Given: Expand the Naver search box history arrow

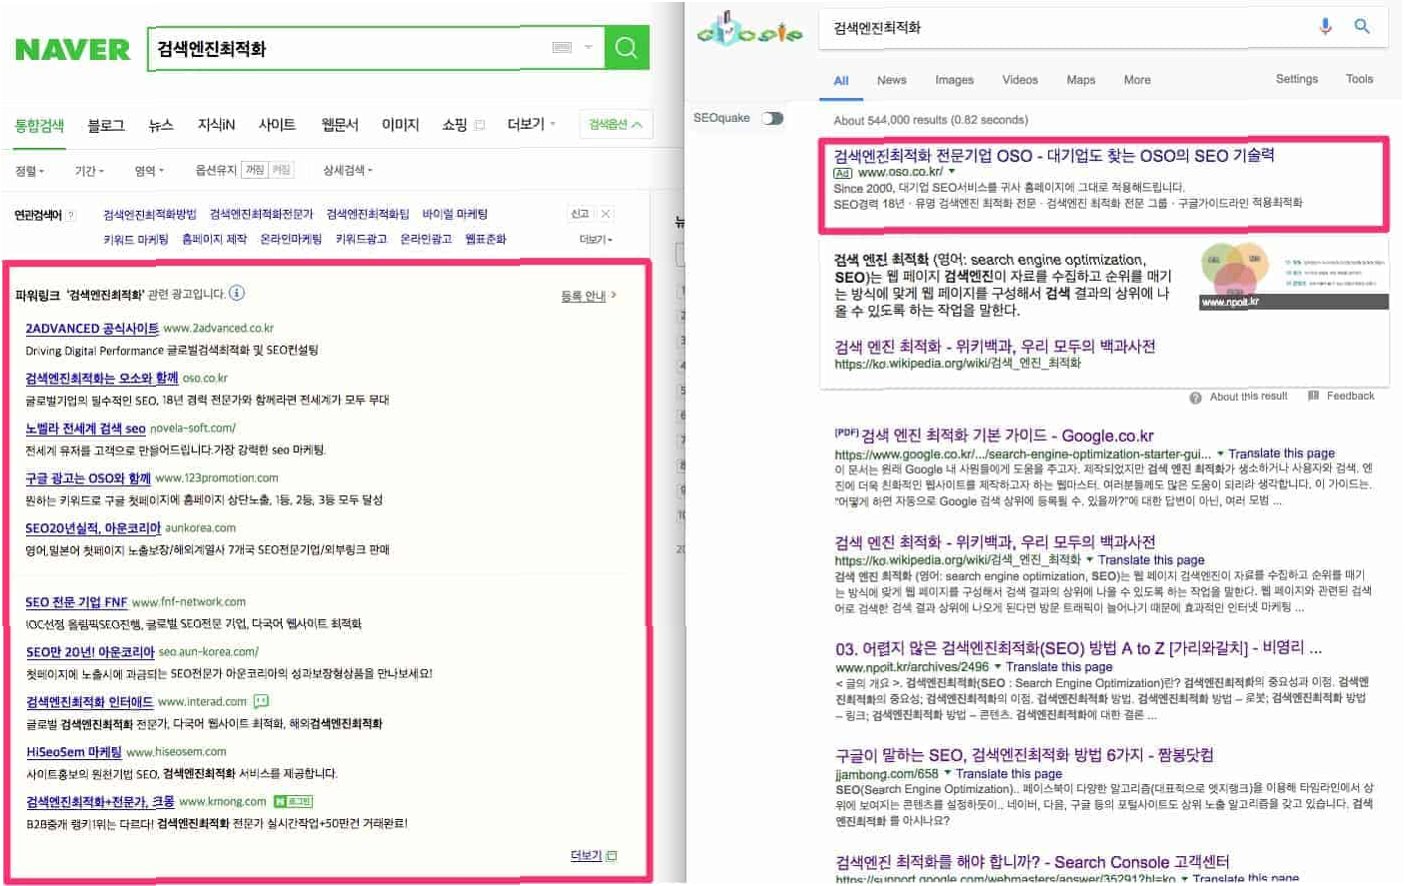Looking at the screenshot, I should (x=588, y=47).
